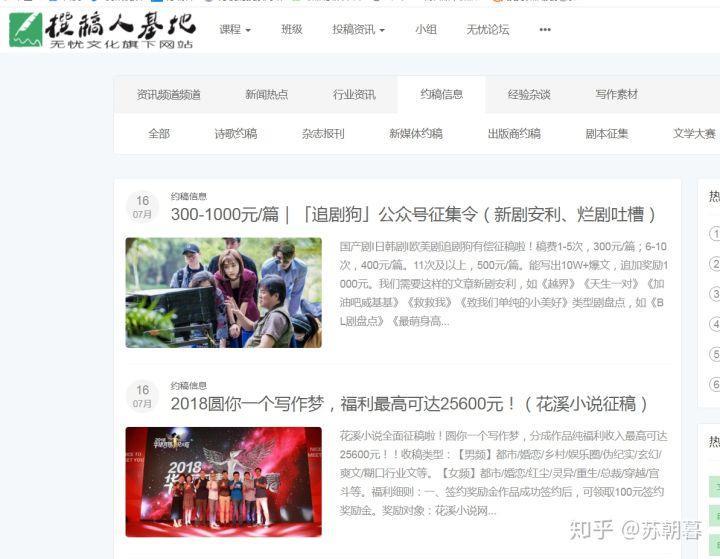Image resolution: width=720 pixels, height=559 pixels.
Task: Open the 追剧狗 公众号征集令 article title
Action: tap(414, 214)
